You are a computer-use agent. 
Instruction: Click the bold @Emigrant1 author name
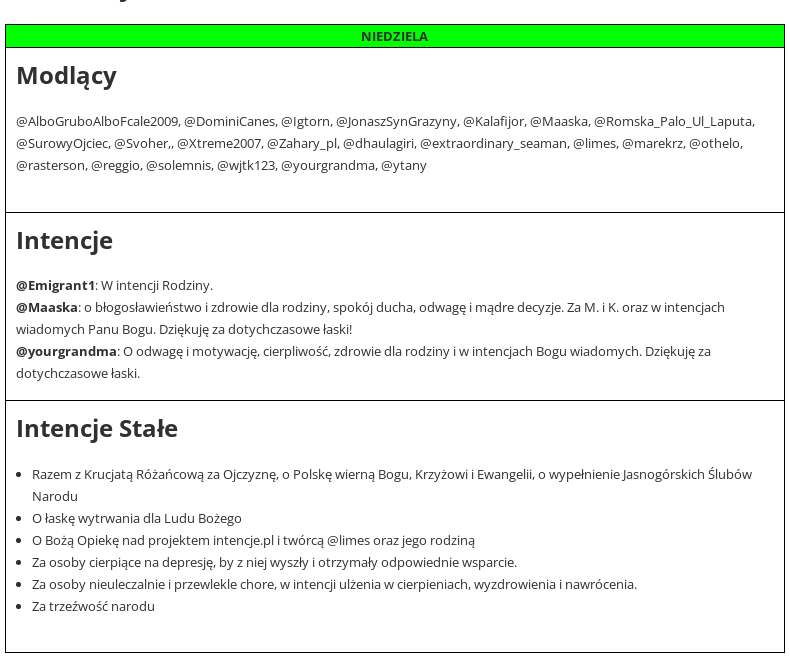(x=55, y=286)
